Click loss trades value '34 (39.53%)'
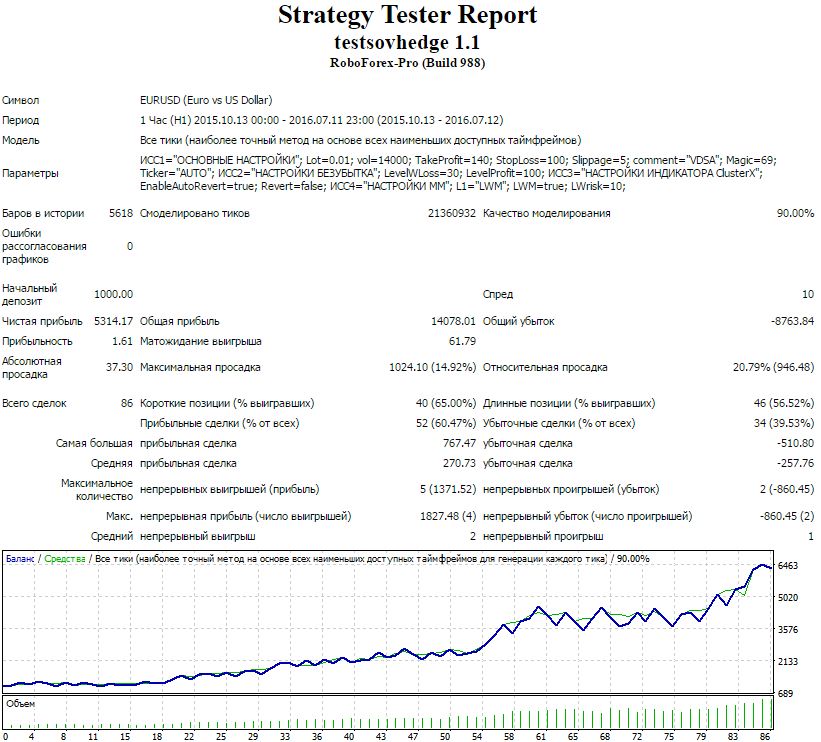 (784, 423)
